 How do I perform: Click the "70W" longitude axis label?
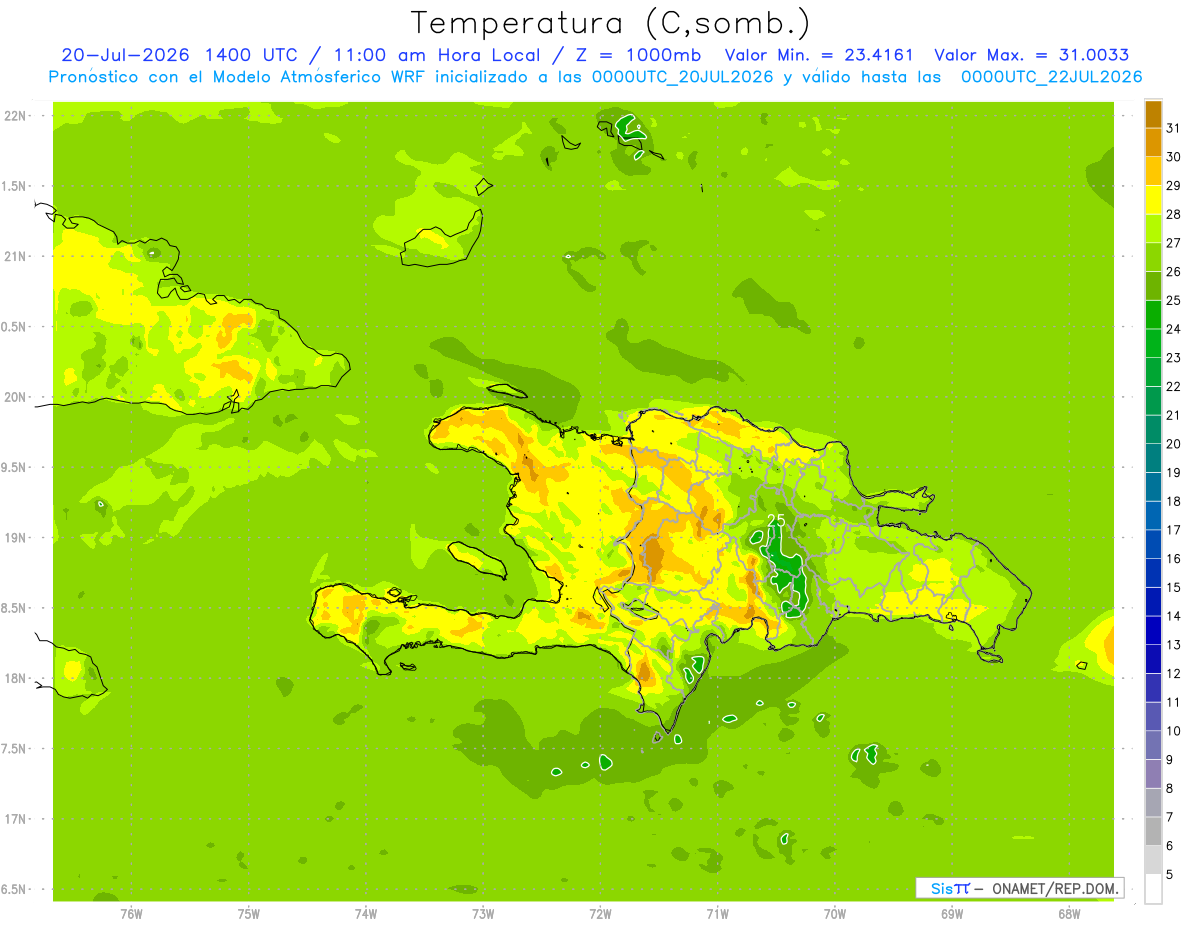point(835,913)
